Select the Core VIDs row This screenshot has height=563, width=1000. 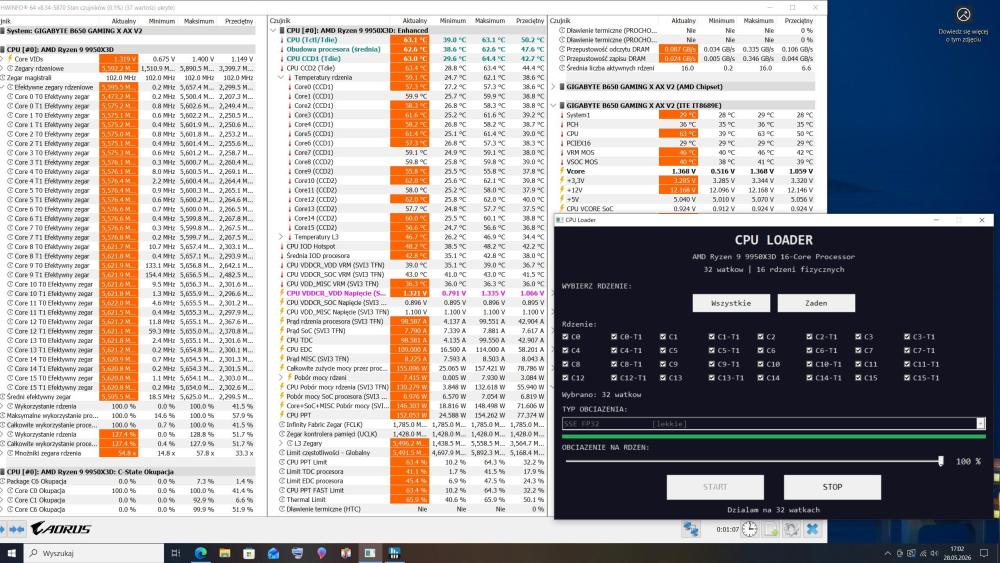pos(128,59)
